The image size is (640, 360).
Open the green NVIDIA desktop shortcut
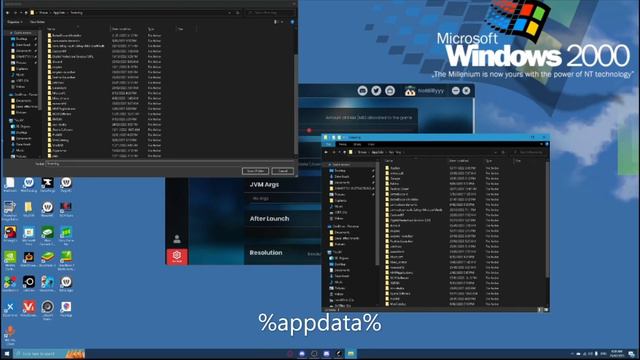tap(10, 257)
